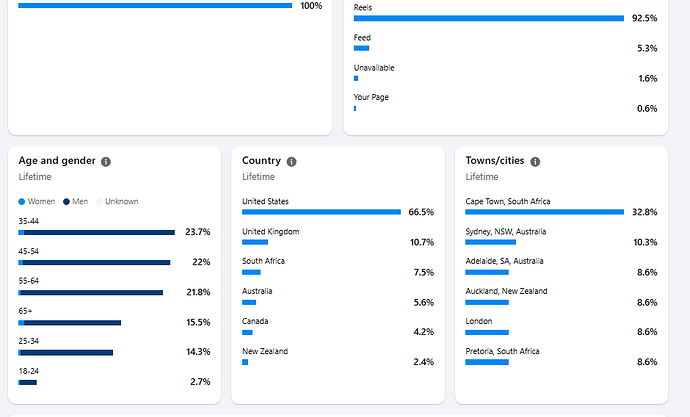The height and width of the screenshot is (417, 690).
Task: Select the New Zealand country bar
Action: (245, 362)
